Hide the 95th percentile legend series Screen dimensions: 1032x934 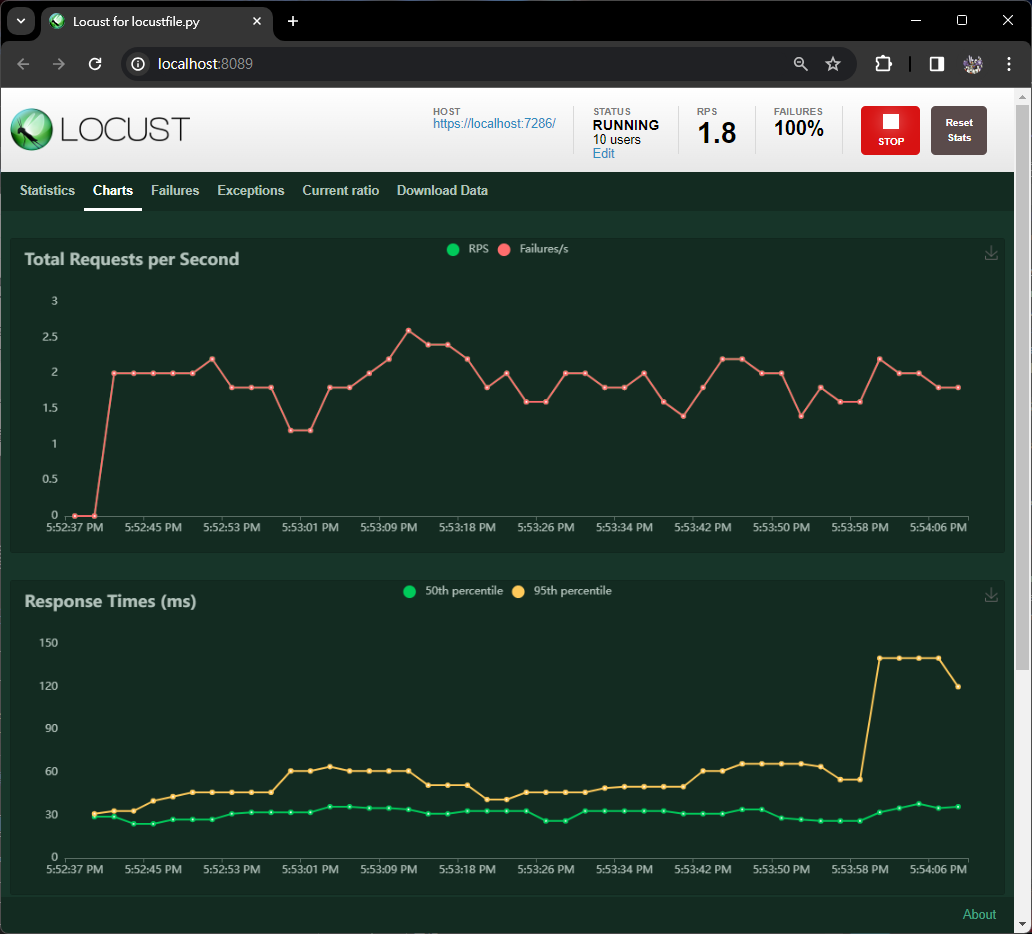pos(562,591)
